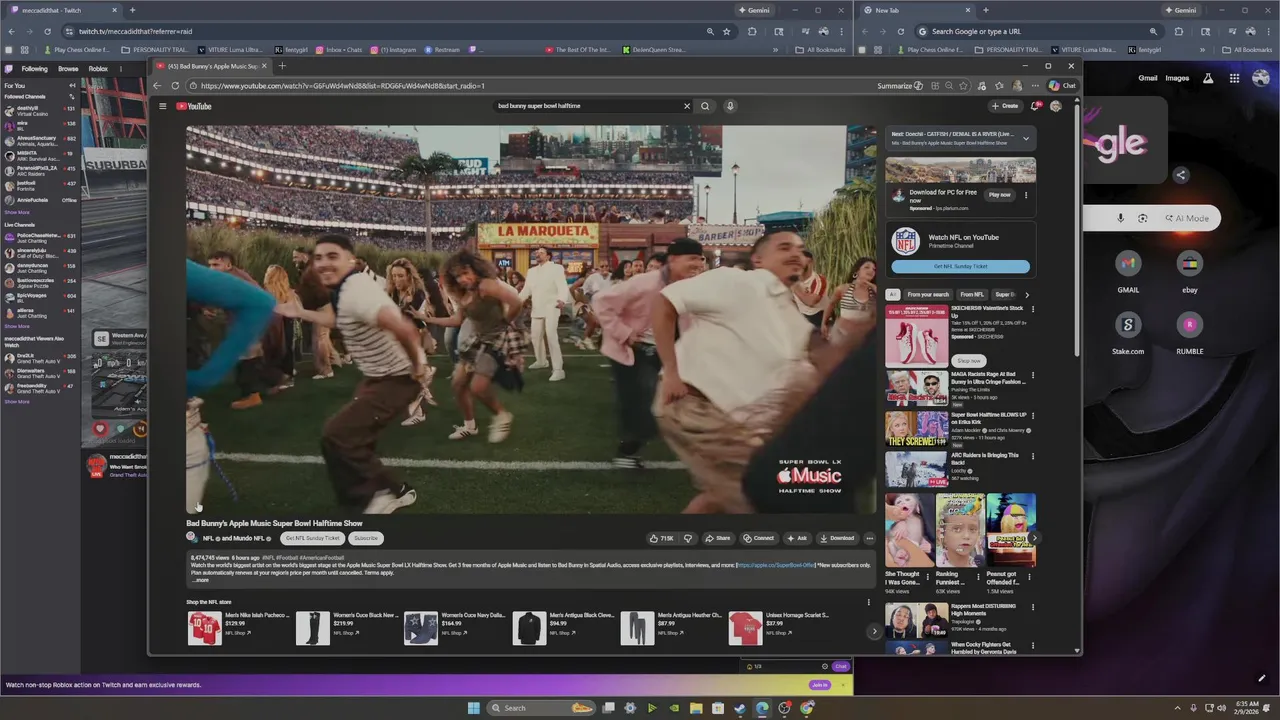Screen dimensions: 1280x720
Task: Open the Stake.com shortcut tile
Action: pyautogui.click(x=1128, y=331)
